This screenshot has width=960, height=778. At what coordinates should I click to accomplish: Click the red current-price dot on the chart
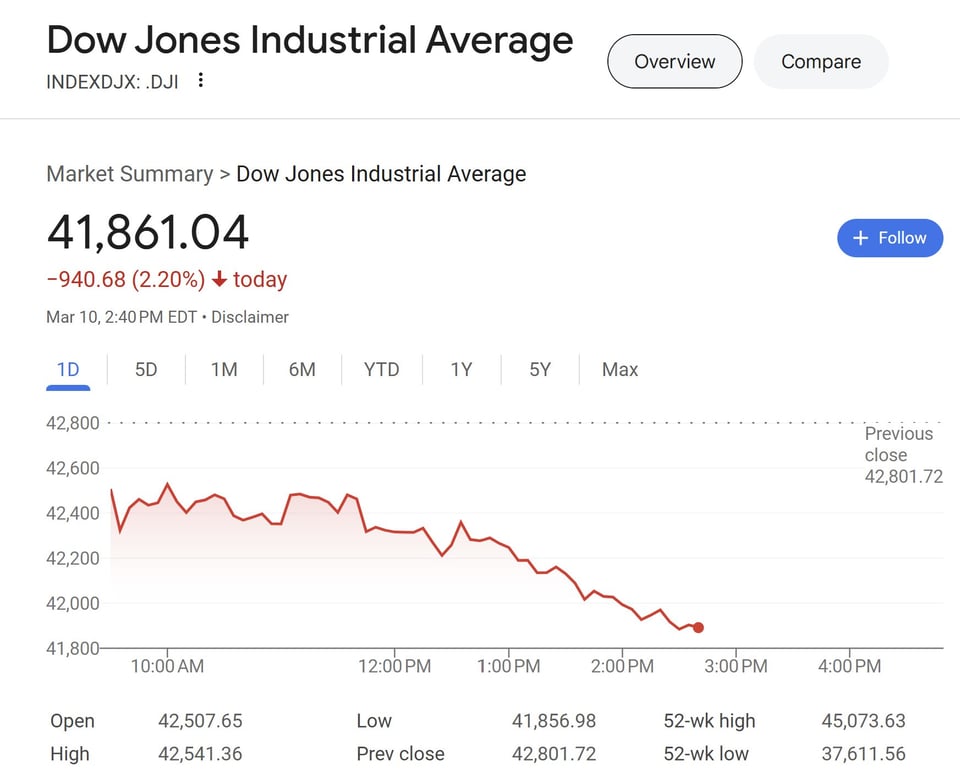click(x=698, y=628)
